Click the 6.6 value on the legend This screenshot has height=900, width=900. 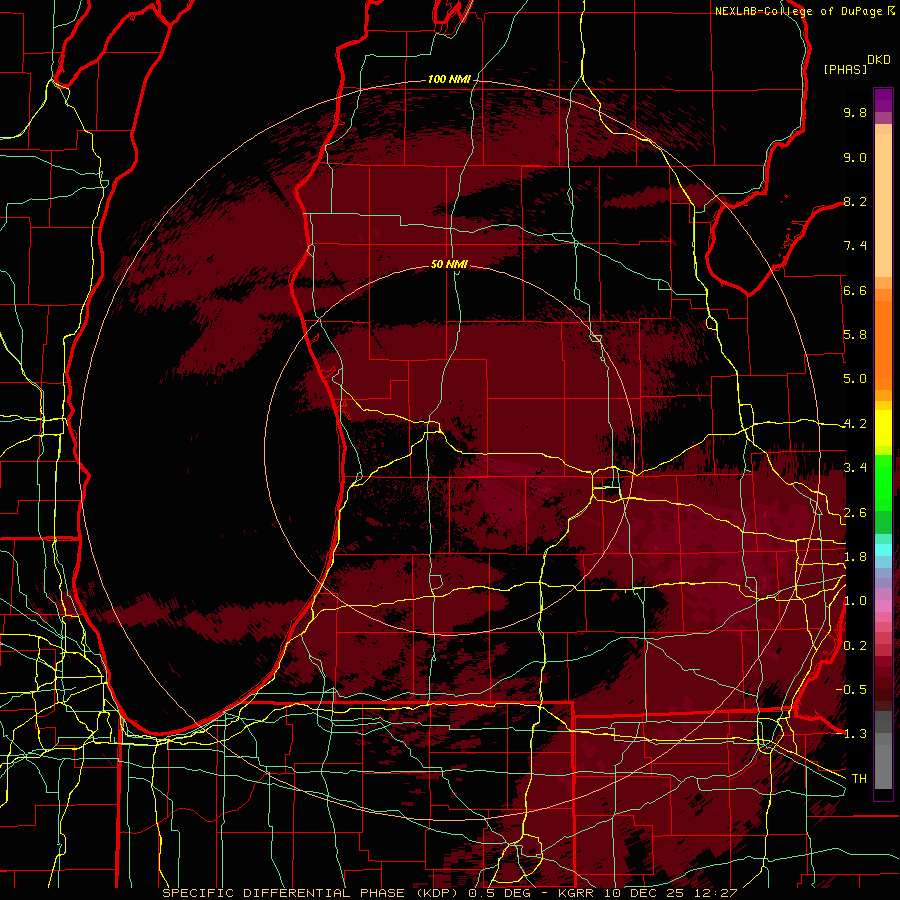click(x=855, y=290)
